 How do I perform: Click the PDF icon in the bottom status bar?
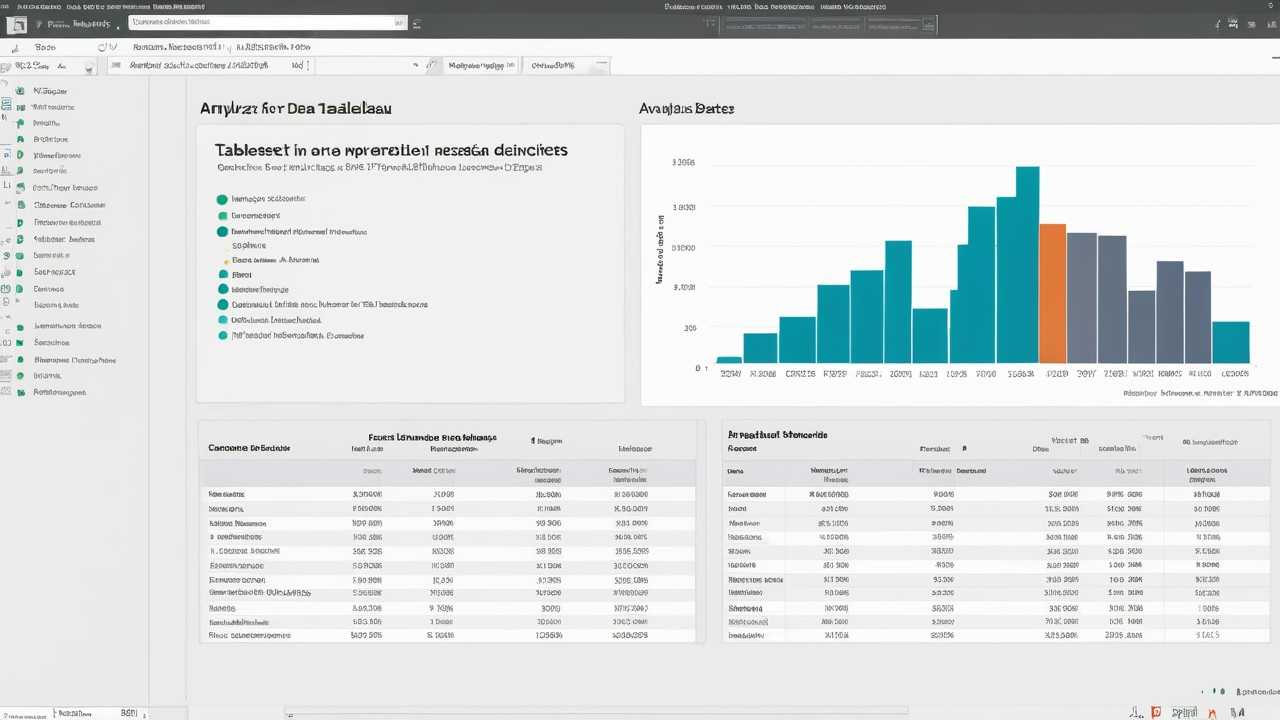click(1155, 712)
